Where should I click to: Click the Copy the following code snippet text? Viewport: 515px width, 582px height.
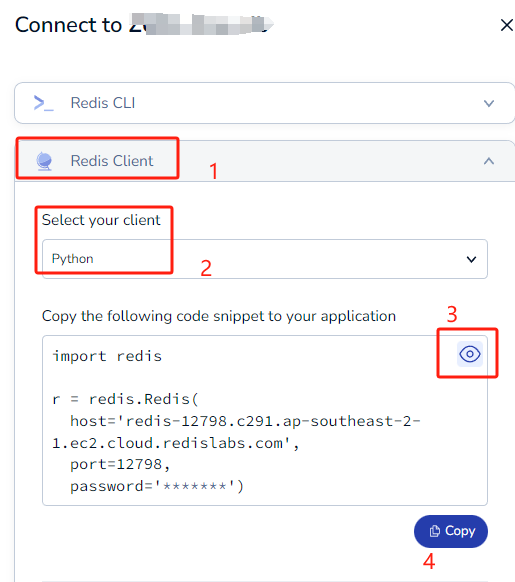pos(219,316)
